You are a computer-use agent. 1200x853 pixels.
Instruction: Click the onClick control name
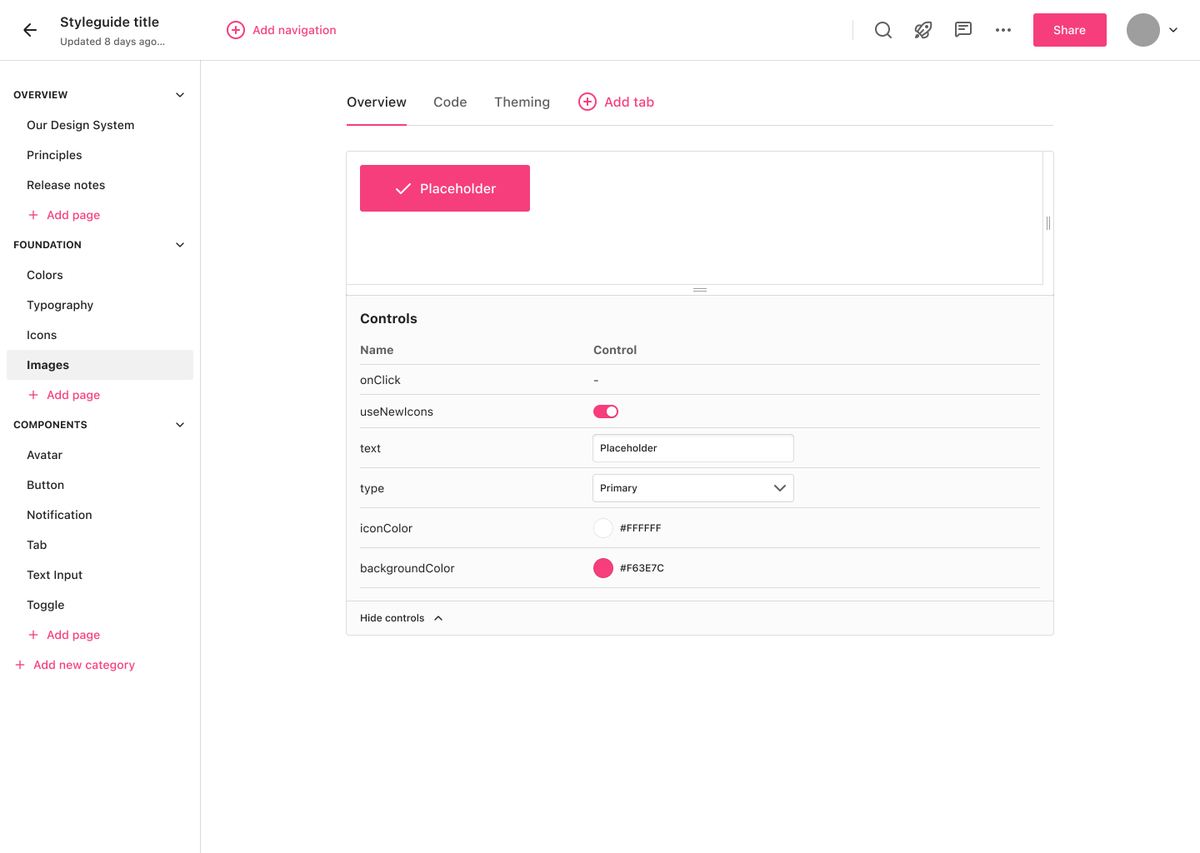pyautogui.click(x=380, y=380)
